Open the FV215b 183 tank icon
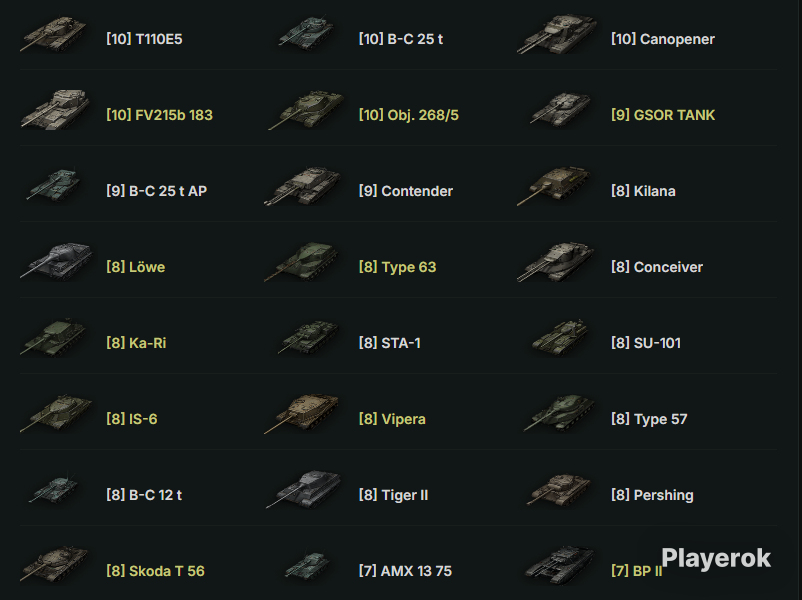This screenshot has width=802, height=600. tap(55, 109)
